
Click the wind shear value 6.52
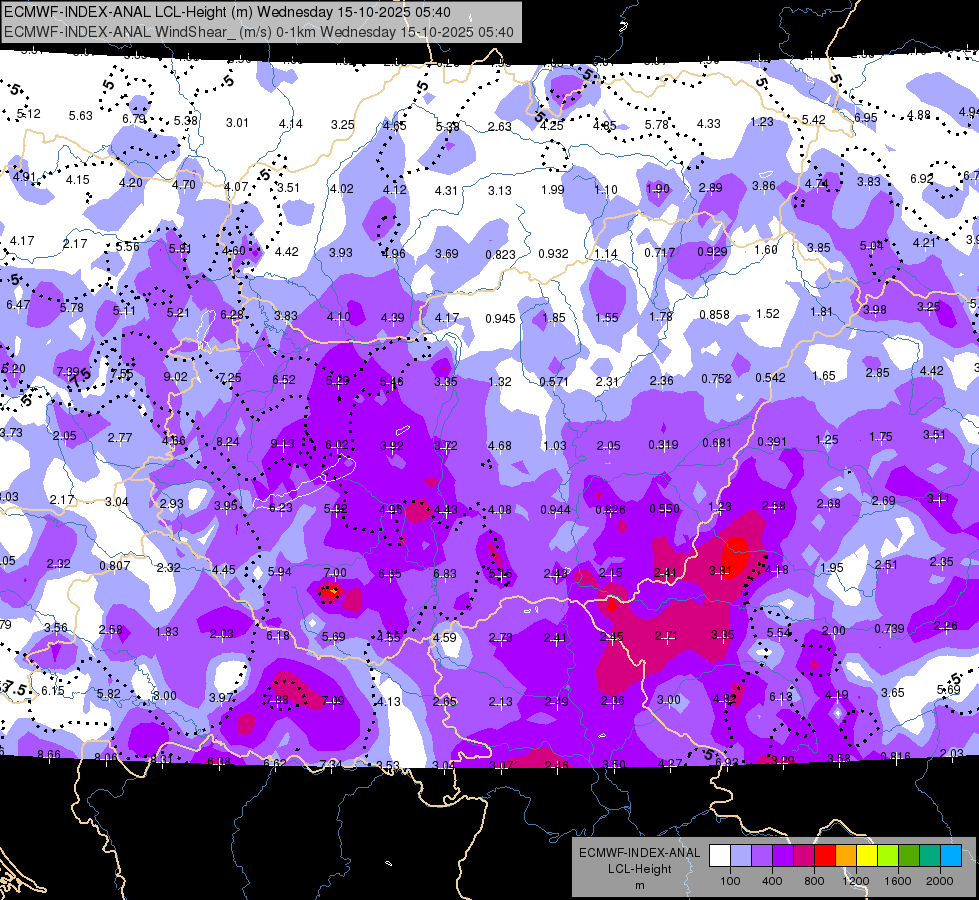point(284,379)
